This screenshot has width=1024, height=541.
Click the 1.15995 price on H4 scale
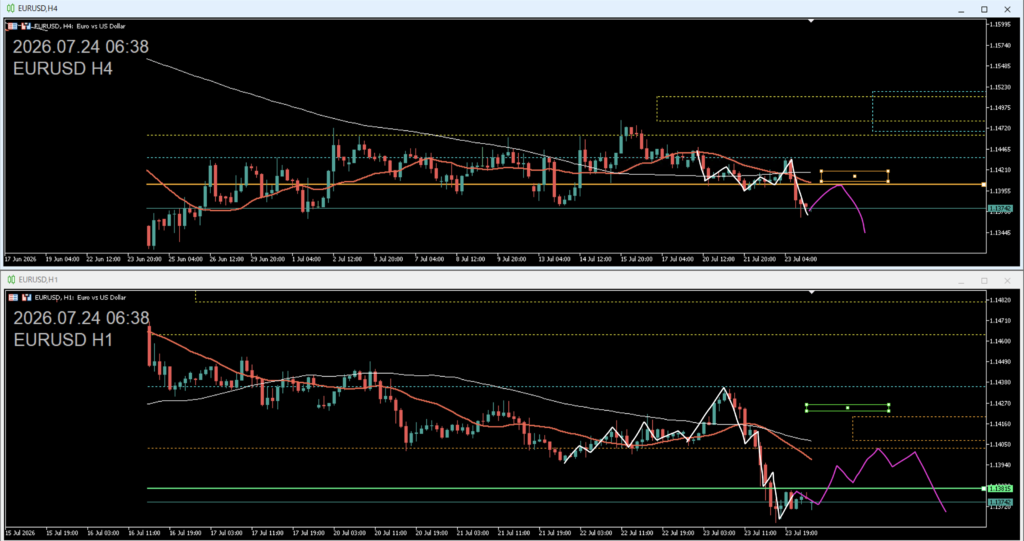coord(1000,24)
